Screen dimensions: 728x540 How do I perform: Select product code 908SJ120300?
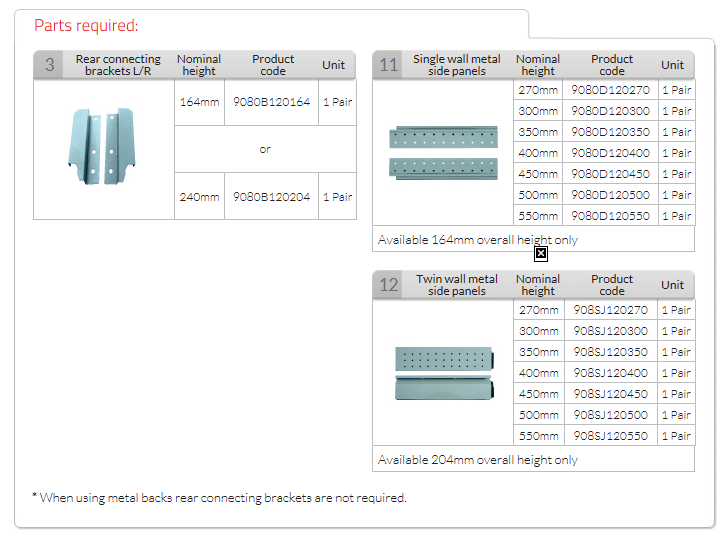(610, 331)
